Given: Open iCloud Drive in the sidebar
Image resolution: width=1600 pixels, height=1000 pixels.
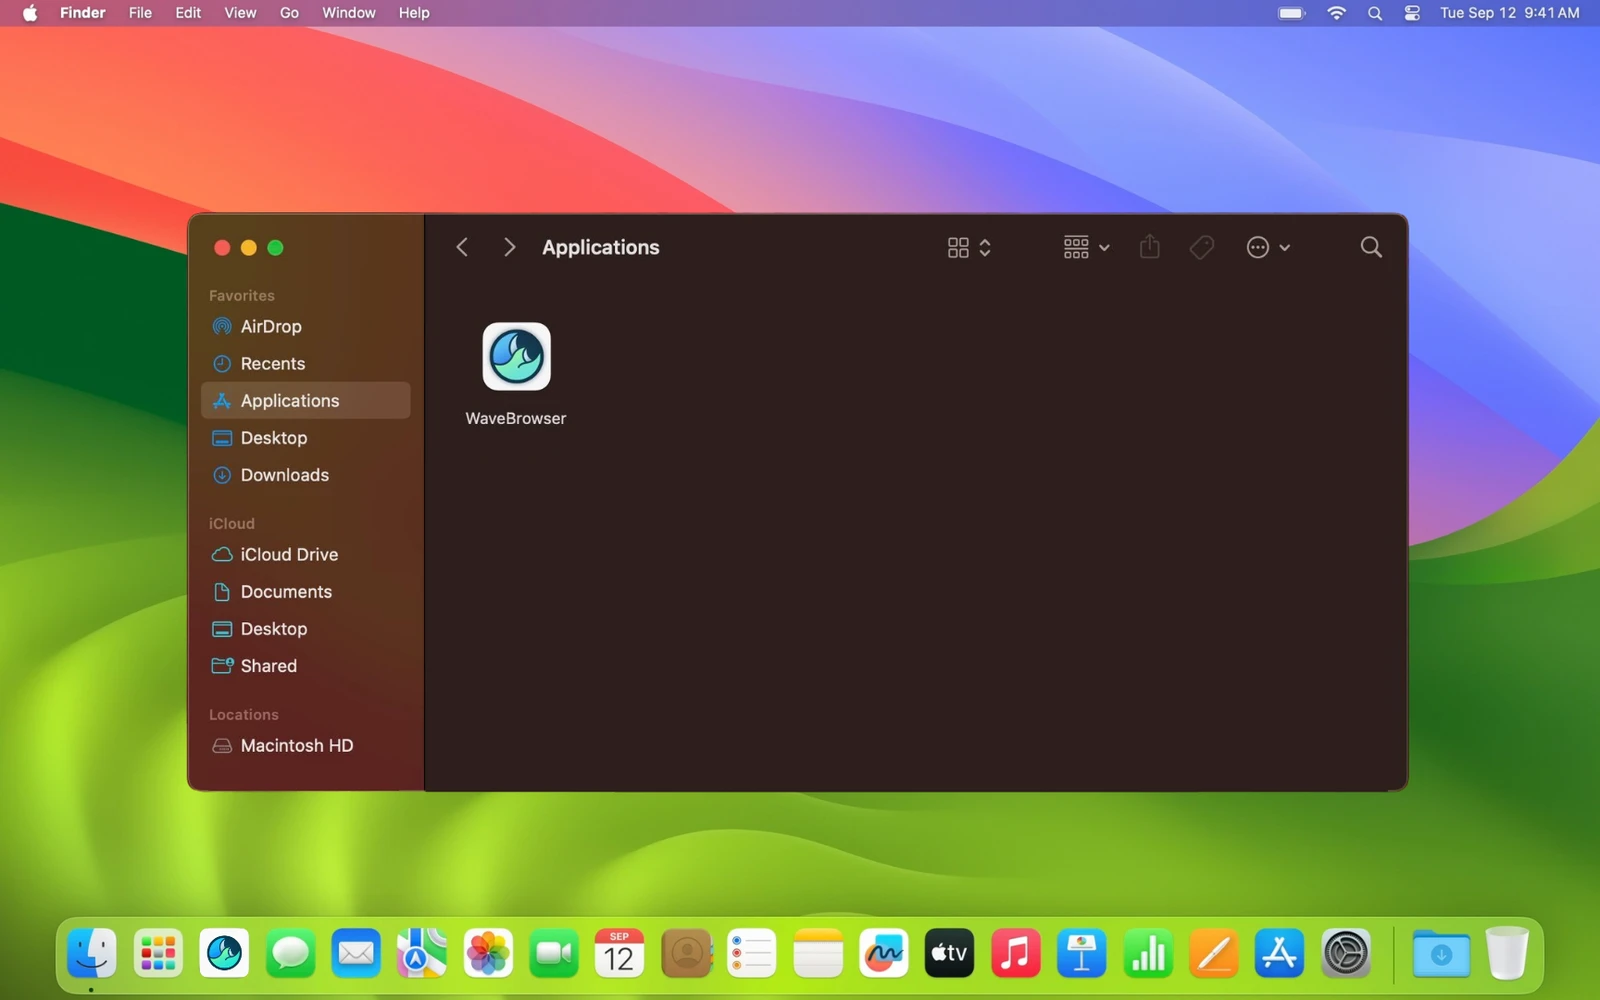Looking at the screenshot, I should (306, 554).
